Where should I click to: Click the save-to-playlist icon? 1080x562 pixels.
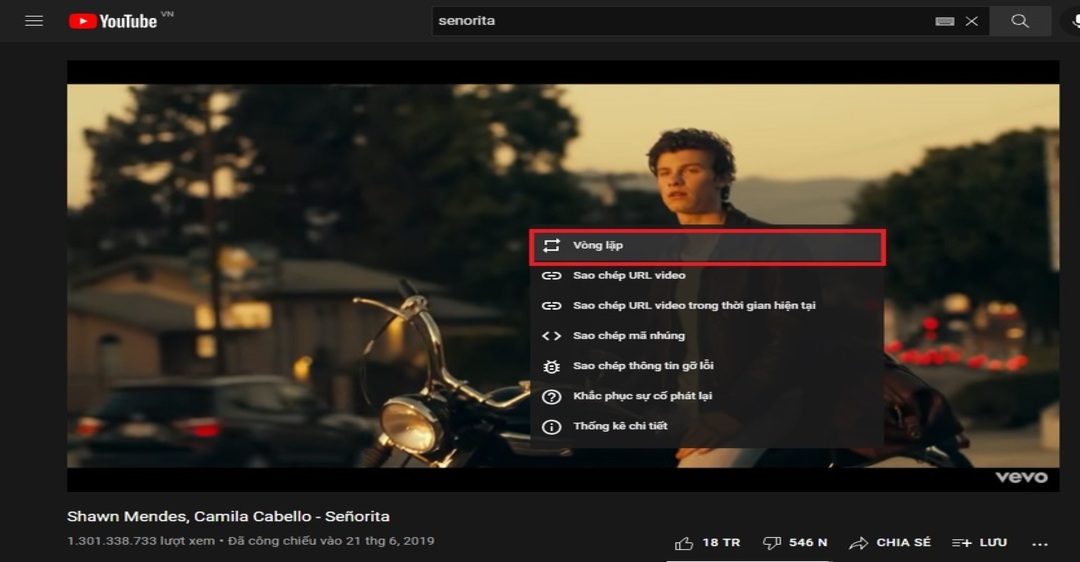coord(962,543)
